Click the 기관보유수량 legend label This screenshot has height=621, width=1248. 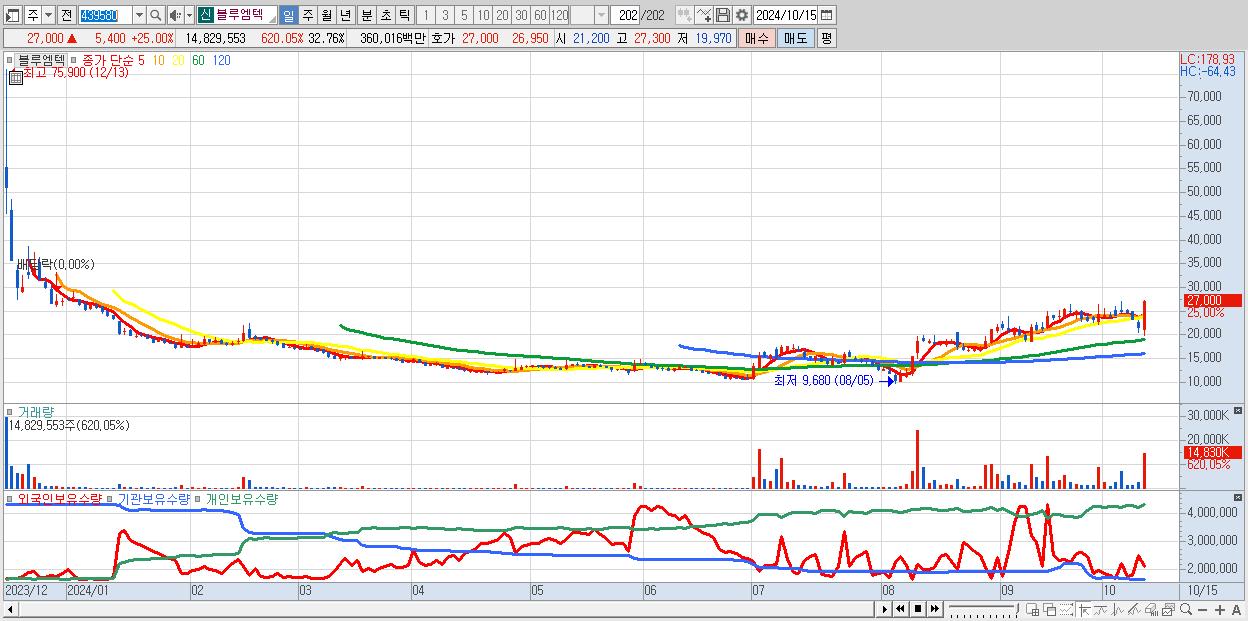[x=154, y=498]
